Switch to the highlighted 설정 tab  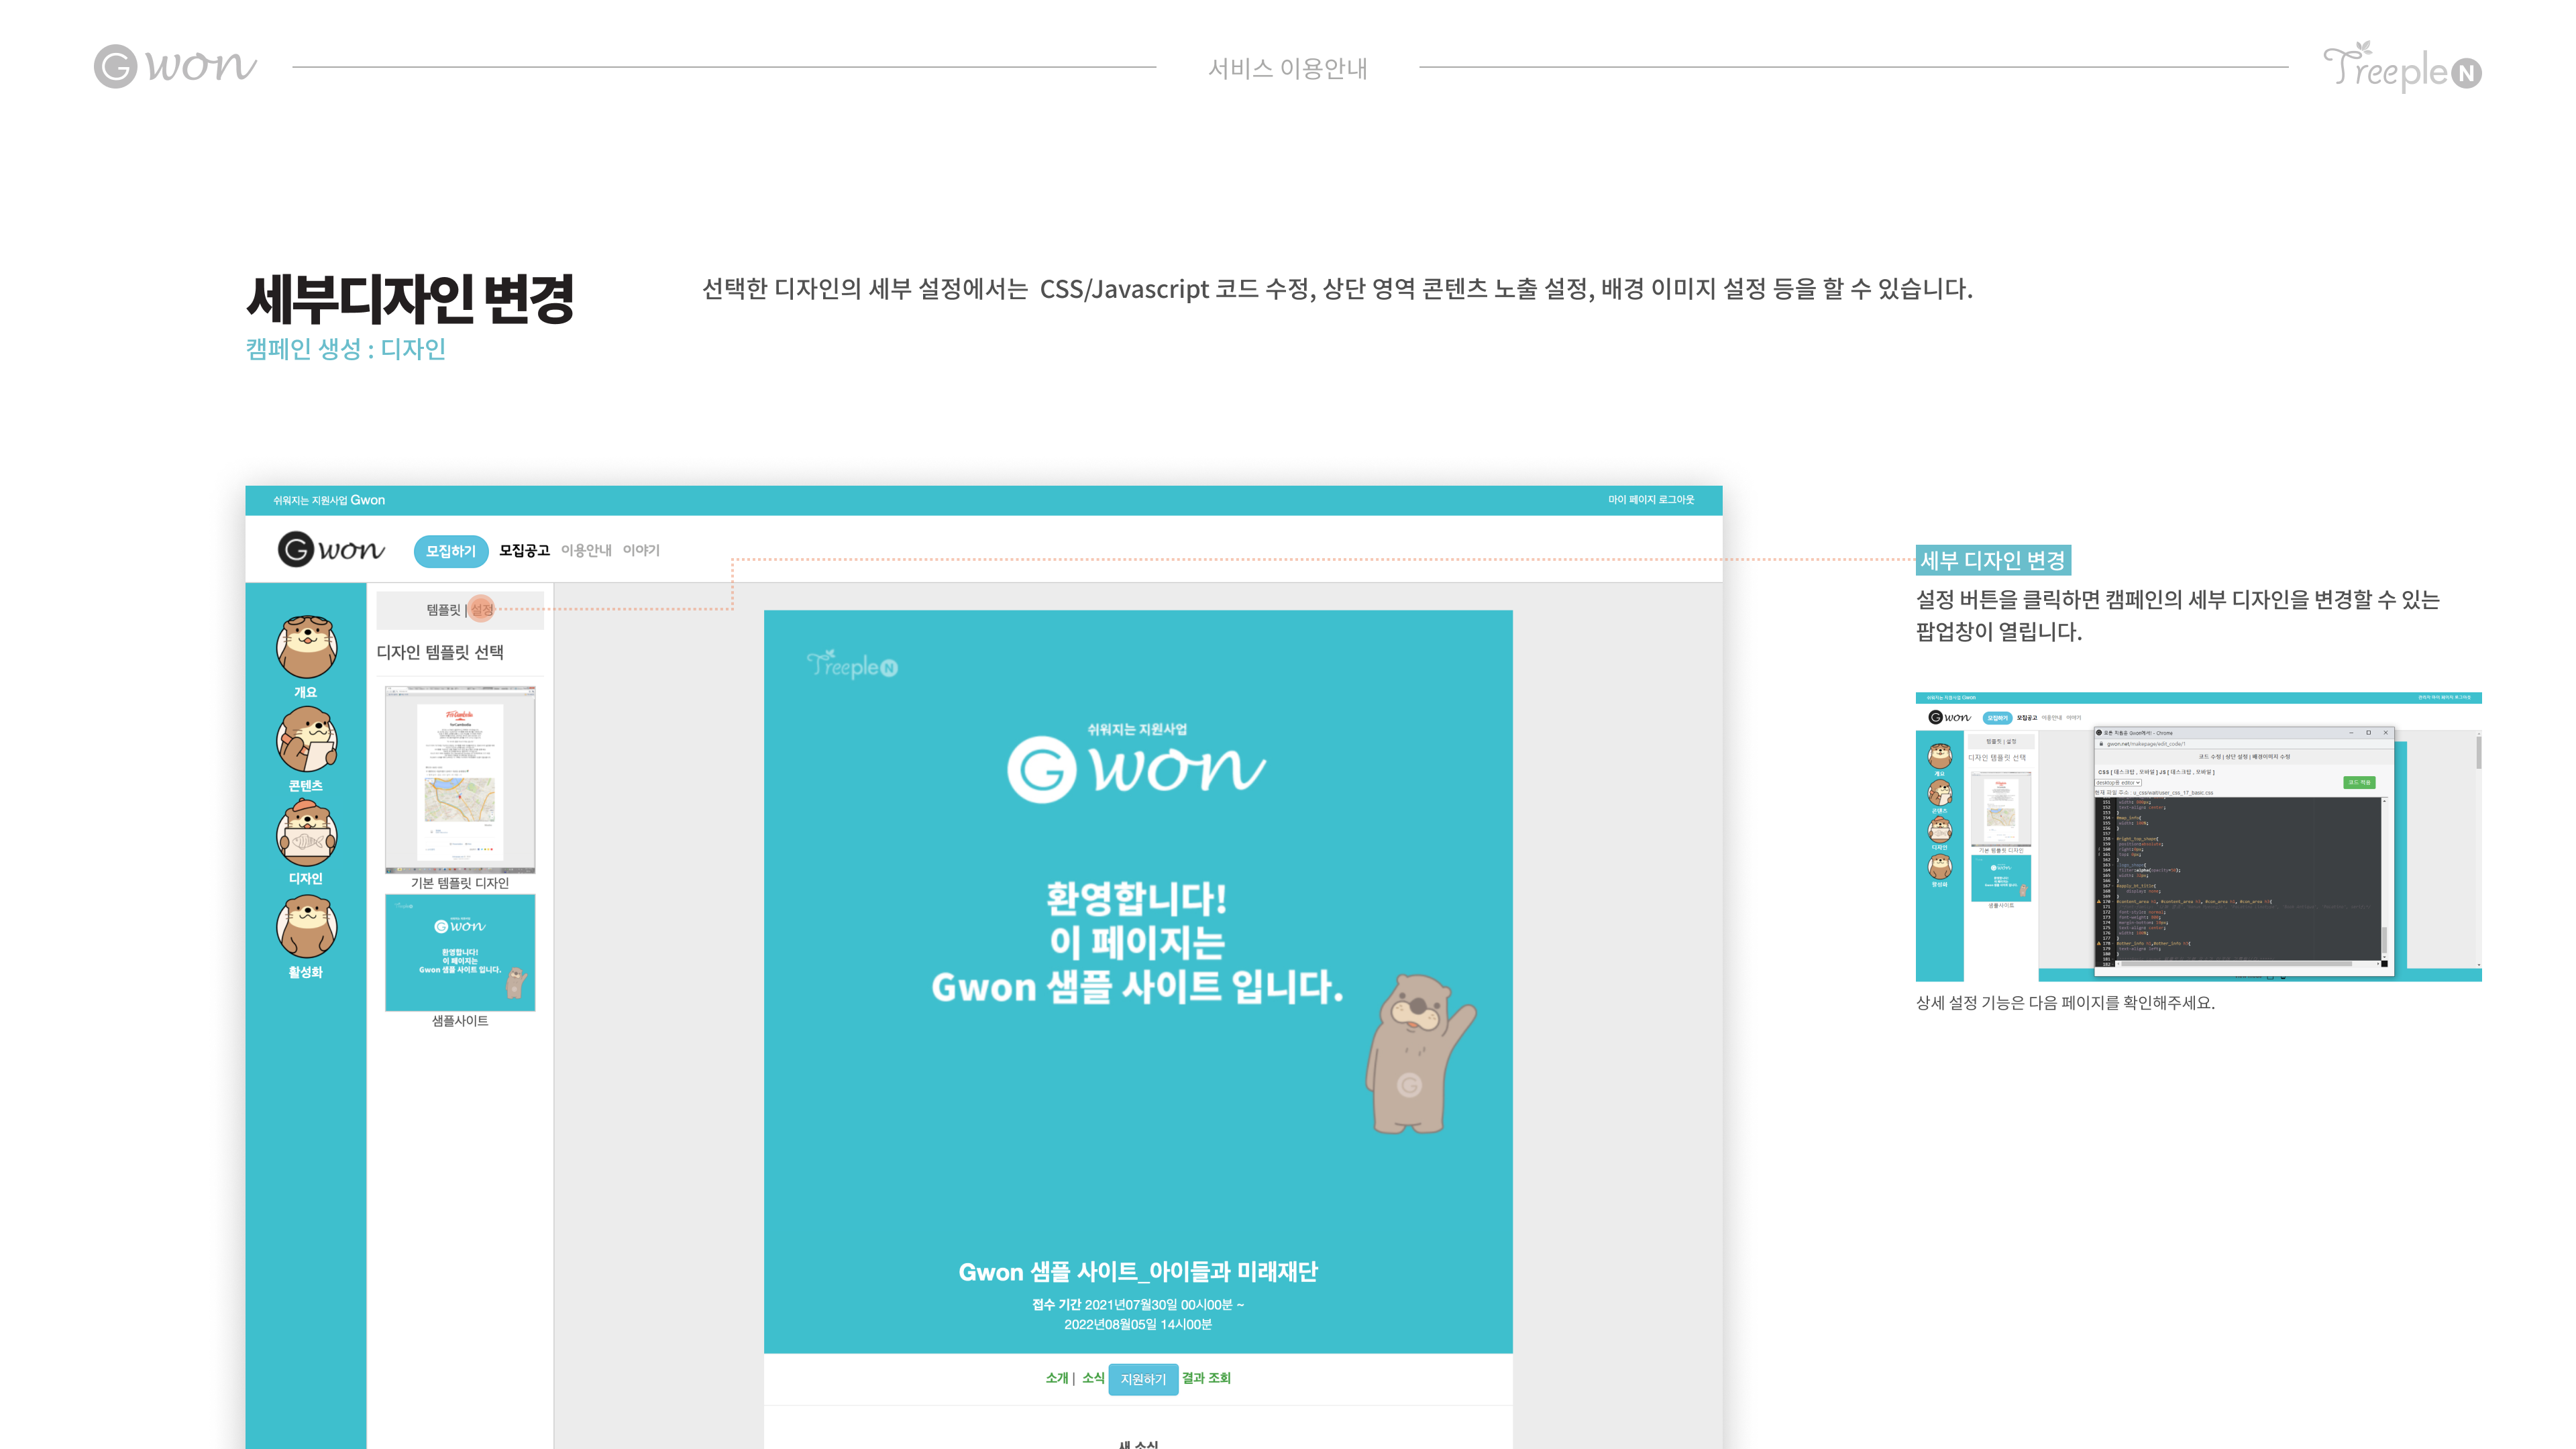point(482,610)
